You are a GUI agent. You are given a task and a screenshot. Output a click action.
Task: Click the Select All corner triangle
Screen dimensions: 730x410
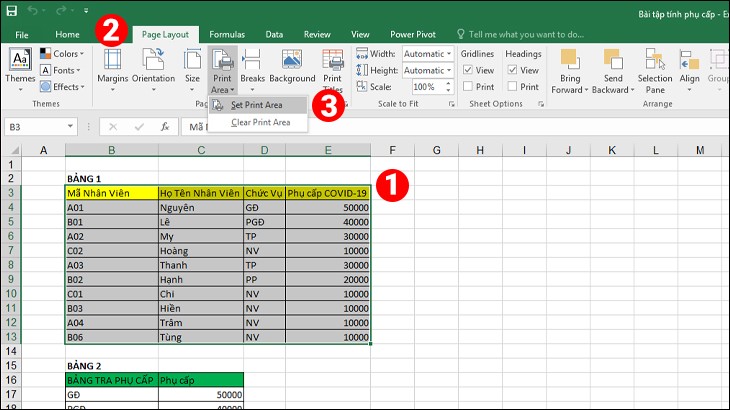click(x=14, y=150)
